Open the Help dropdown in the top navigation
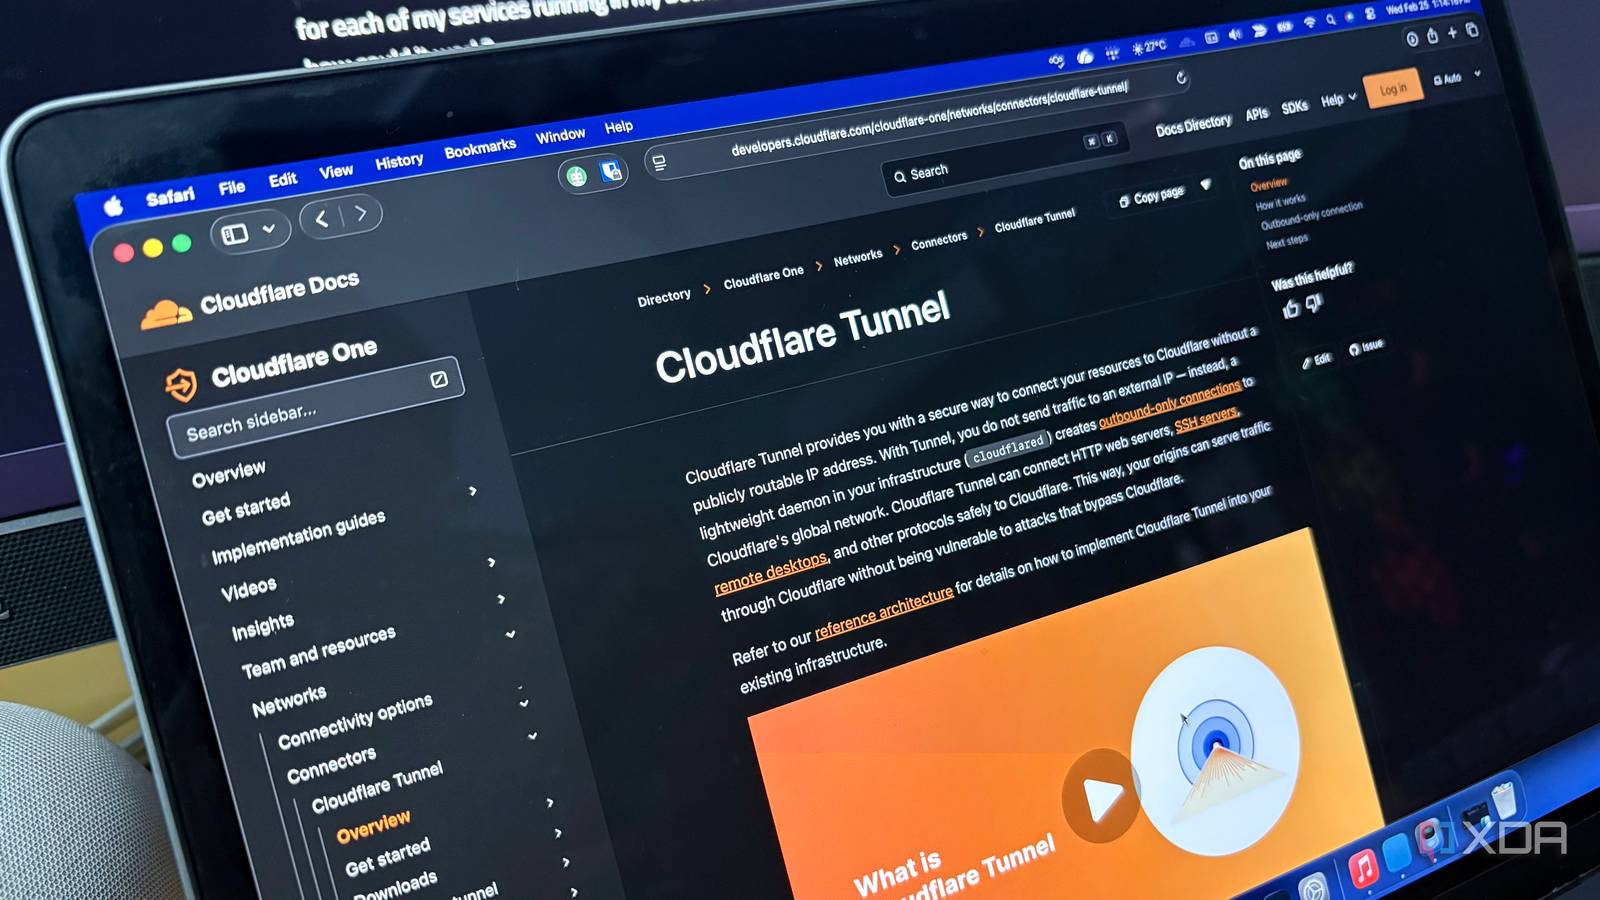The image size is (1600, 900). point(1335,99)
